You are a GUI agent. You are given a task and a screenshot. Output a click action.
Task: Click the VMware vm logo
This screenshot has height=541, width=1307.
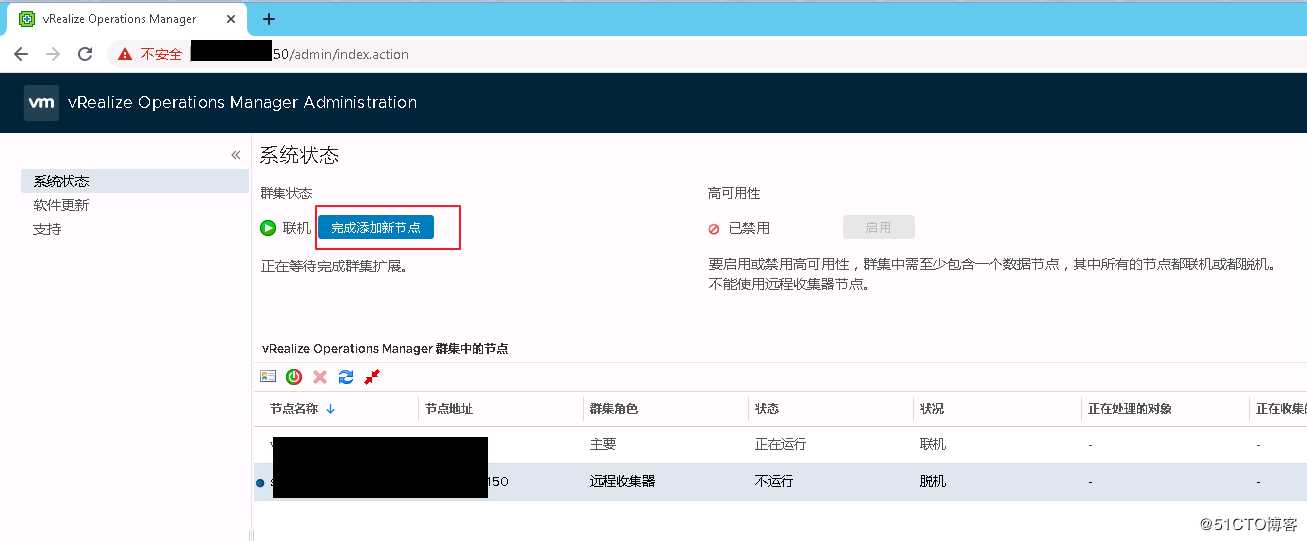pos(41,102)
